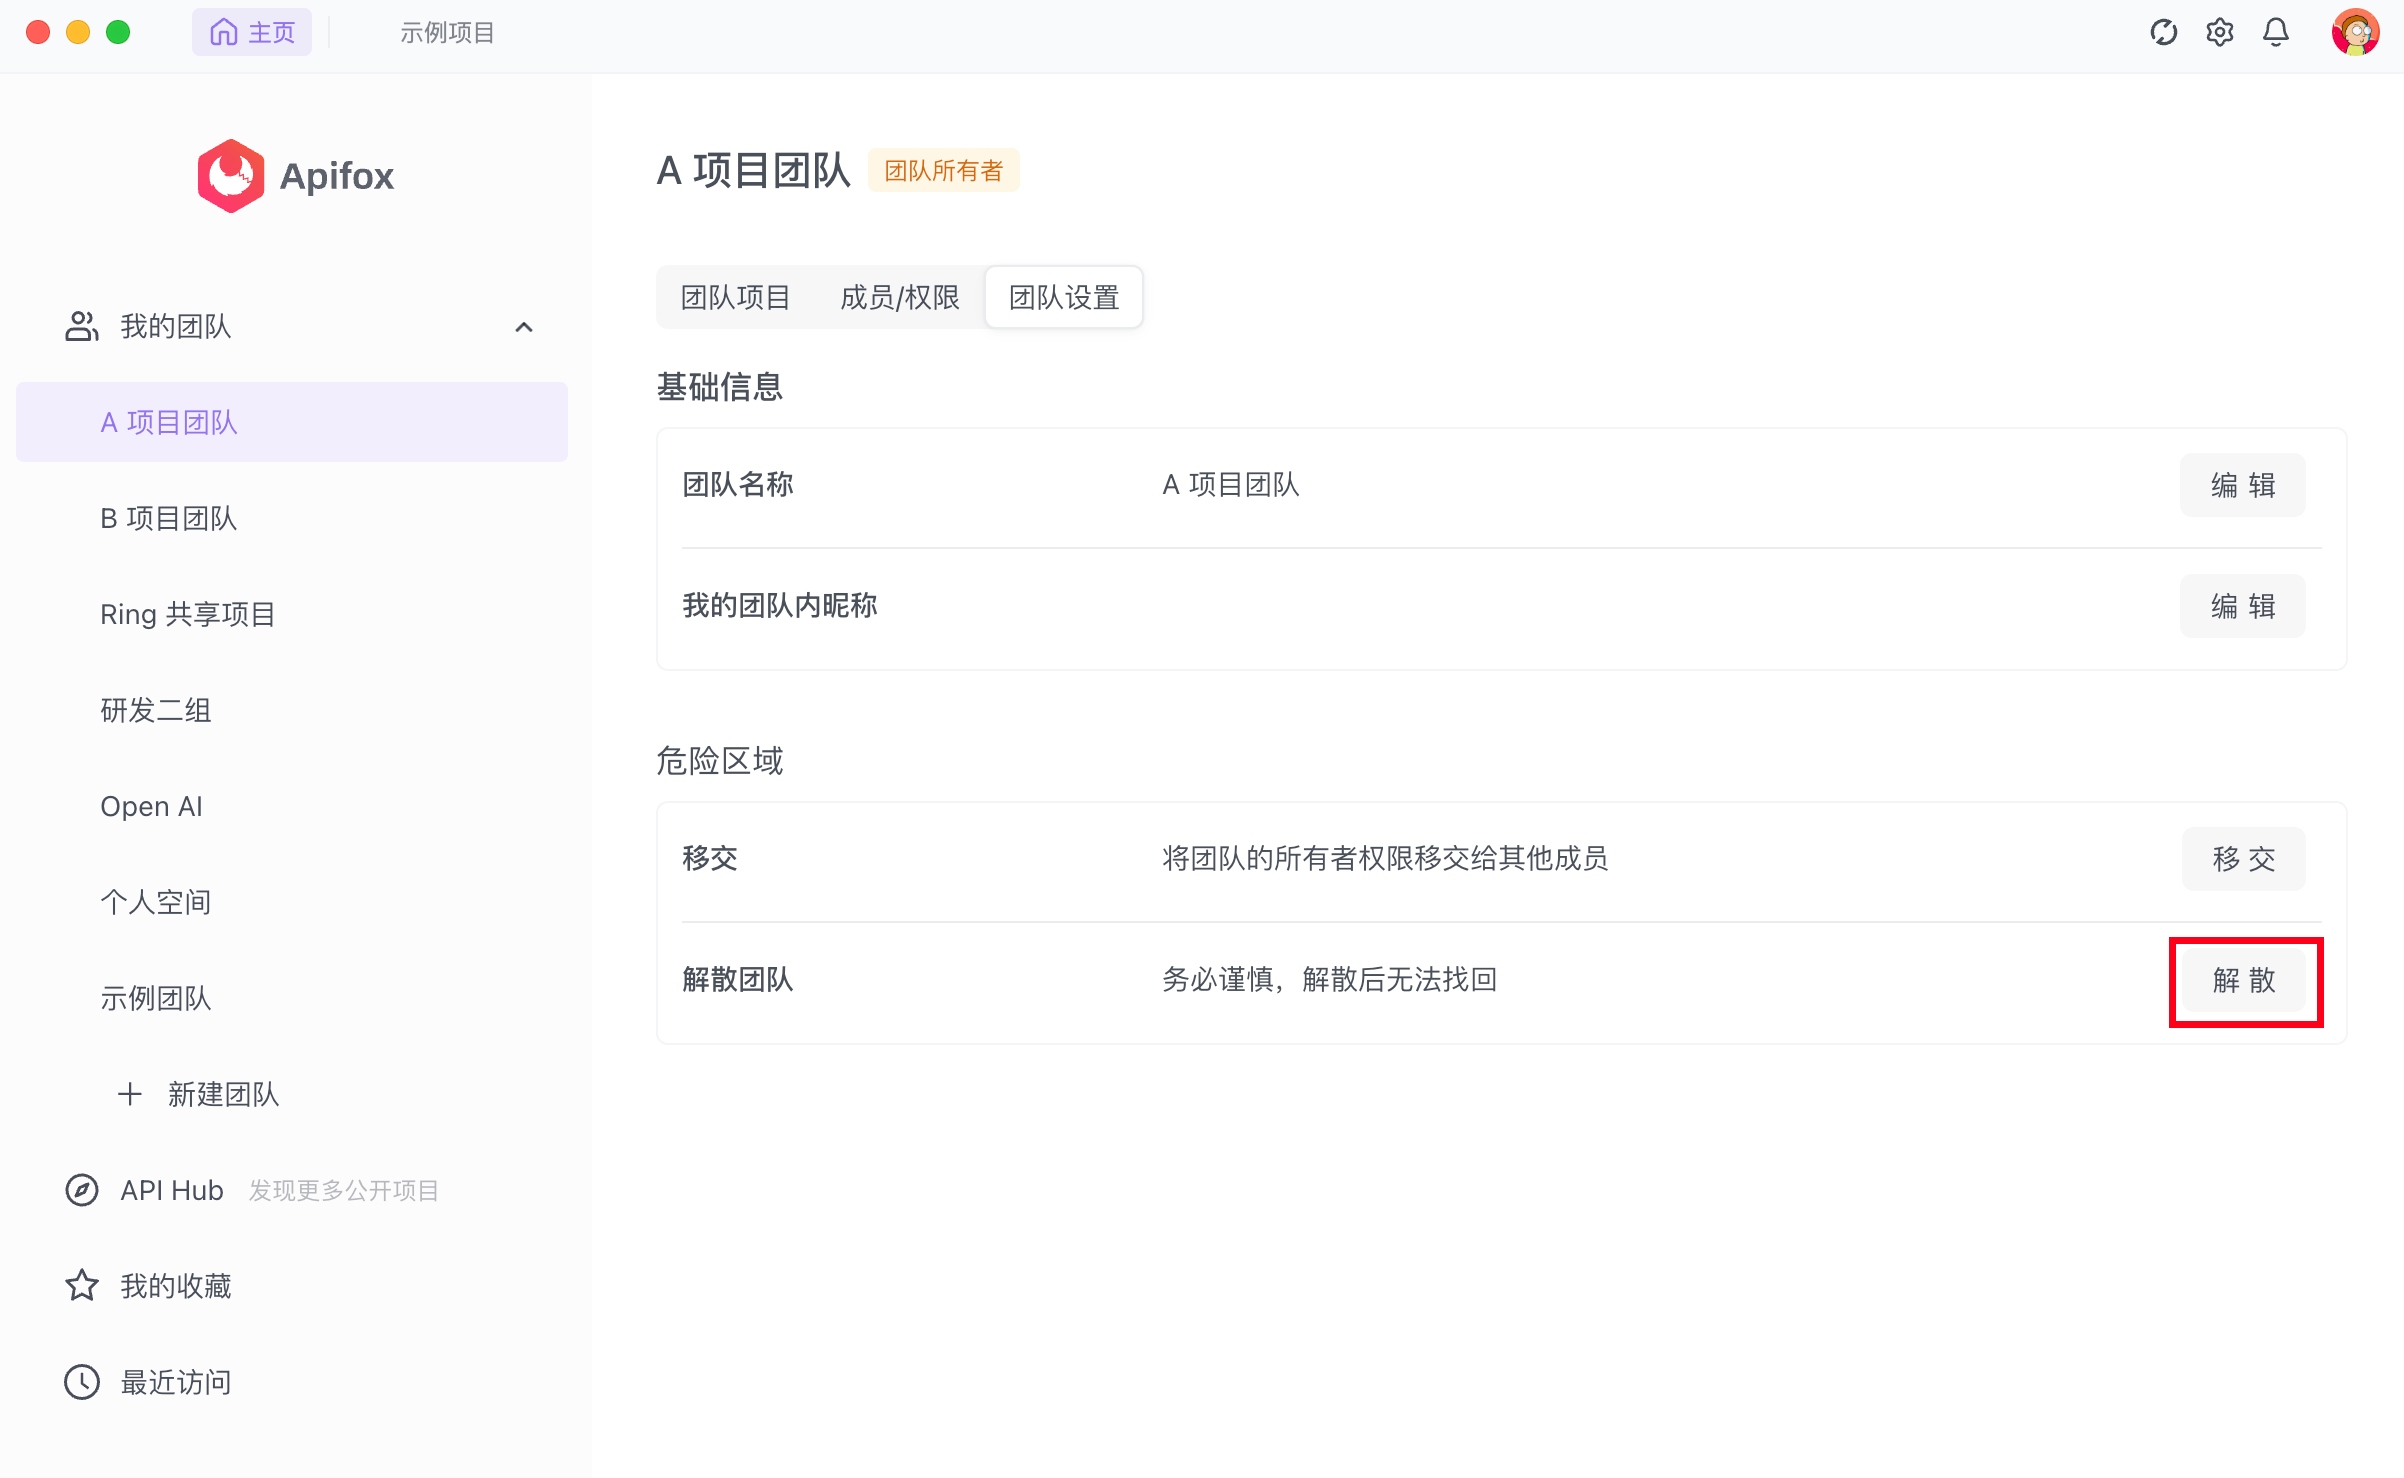Switch to the 团队项目 tab

735,297
